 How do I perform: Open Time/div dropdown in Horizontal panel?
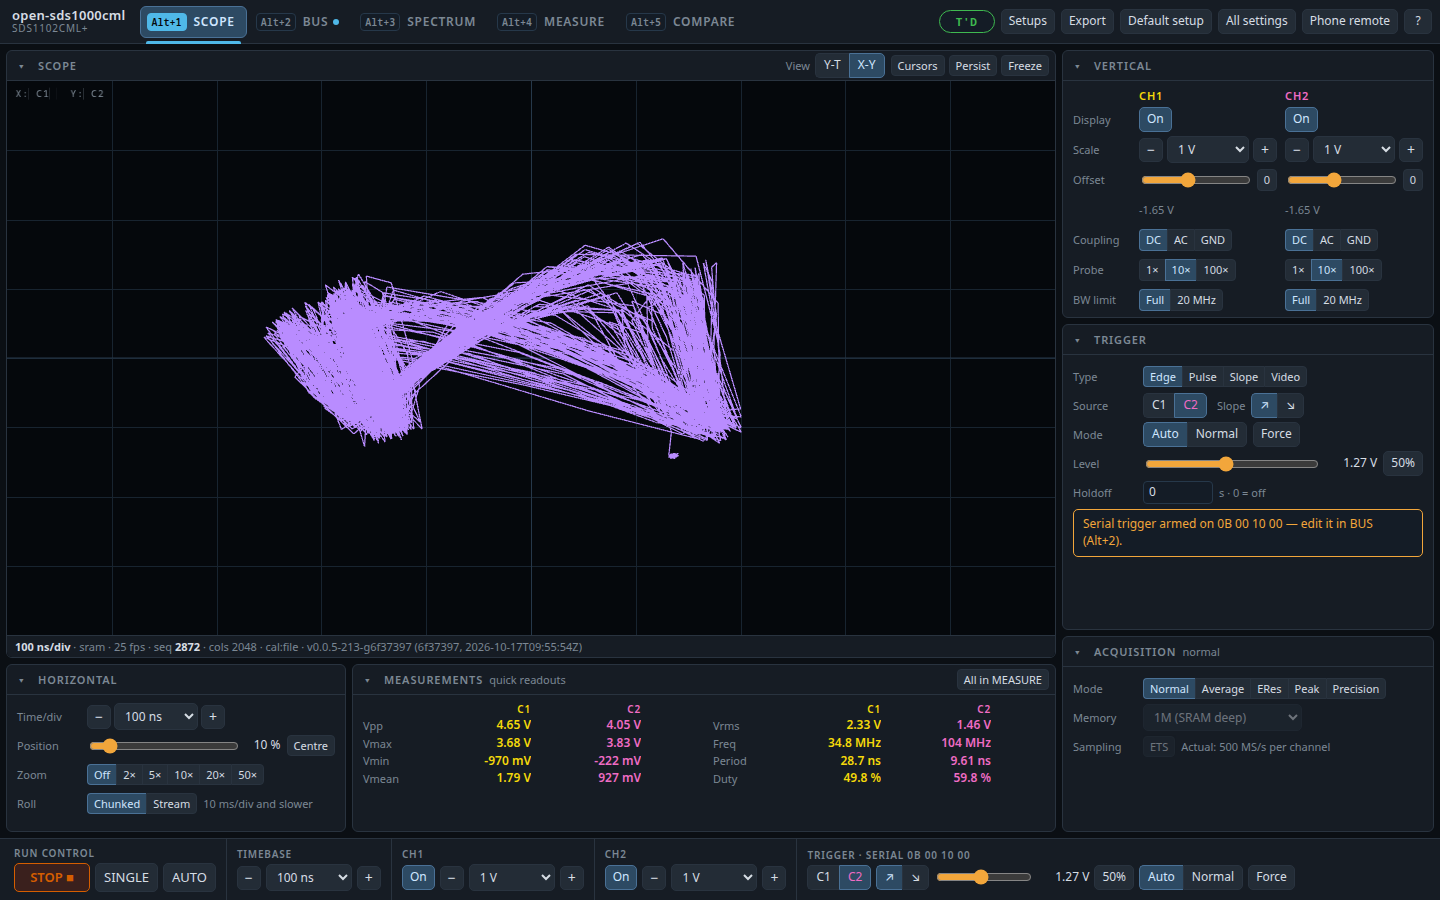point(156,717)
